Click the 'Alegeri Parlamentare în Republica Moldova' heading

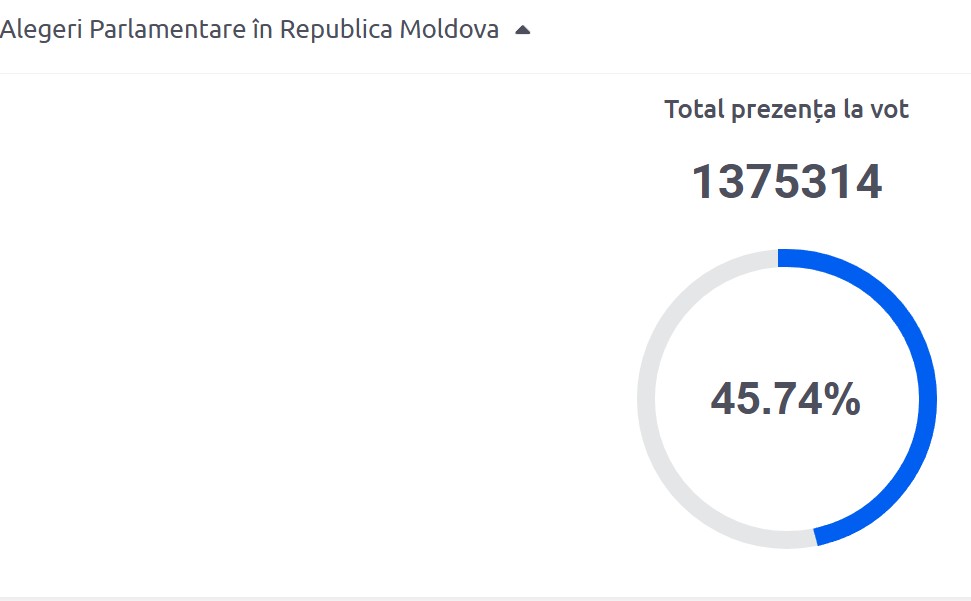tap(249, 30)
